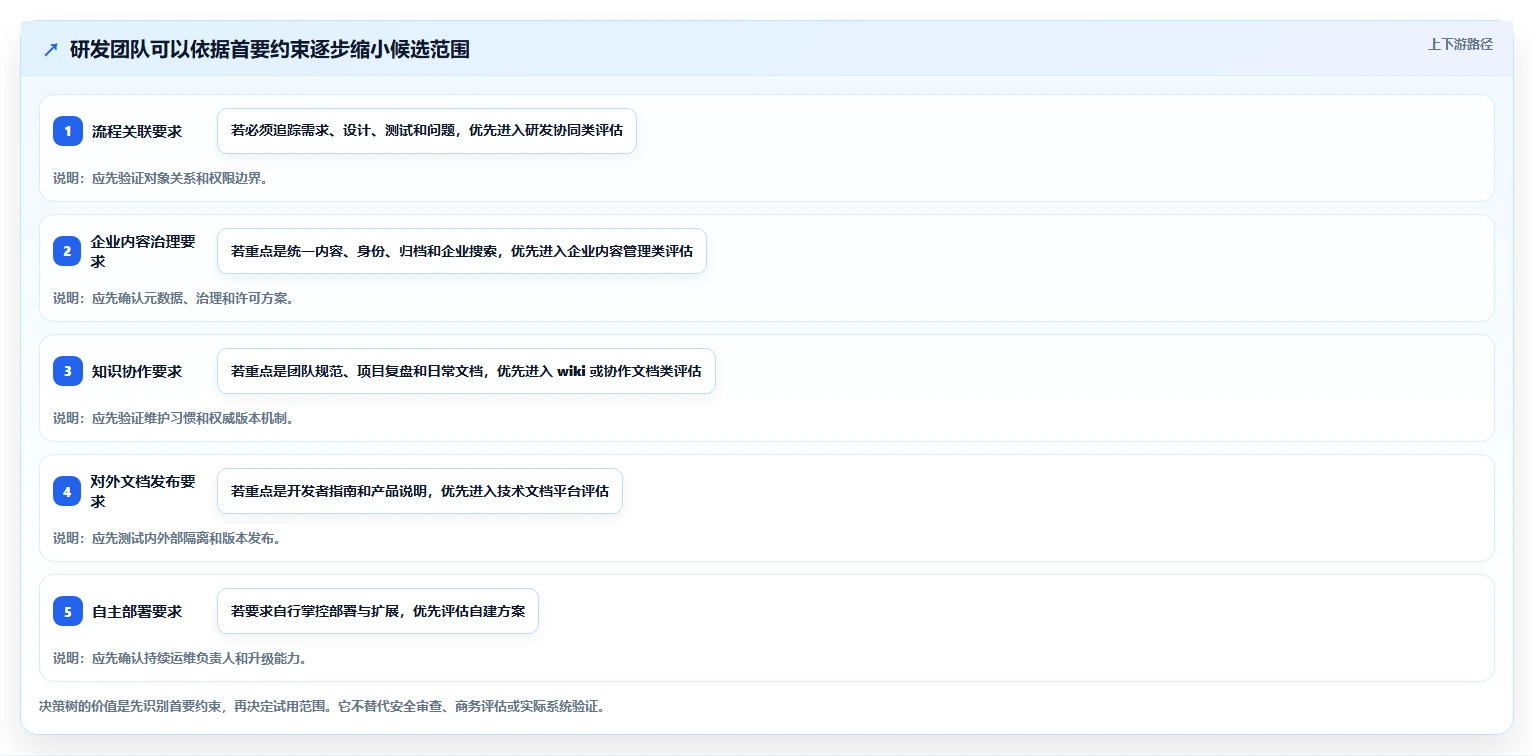The height and width of the screenshot is (756, 1534).
Task: Click the note 应先测试内外部隔离和版本发布
Action: click(x=167, y=538)
